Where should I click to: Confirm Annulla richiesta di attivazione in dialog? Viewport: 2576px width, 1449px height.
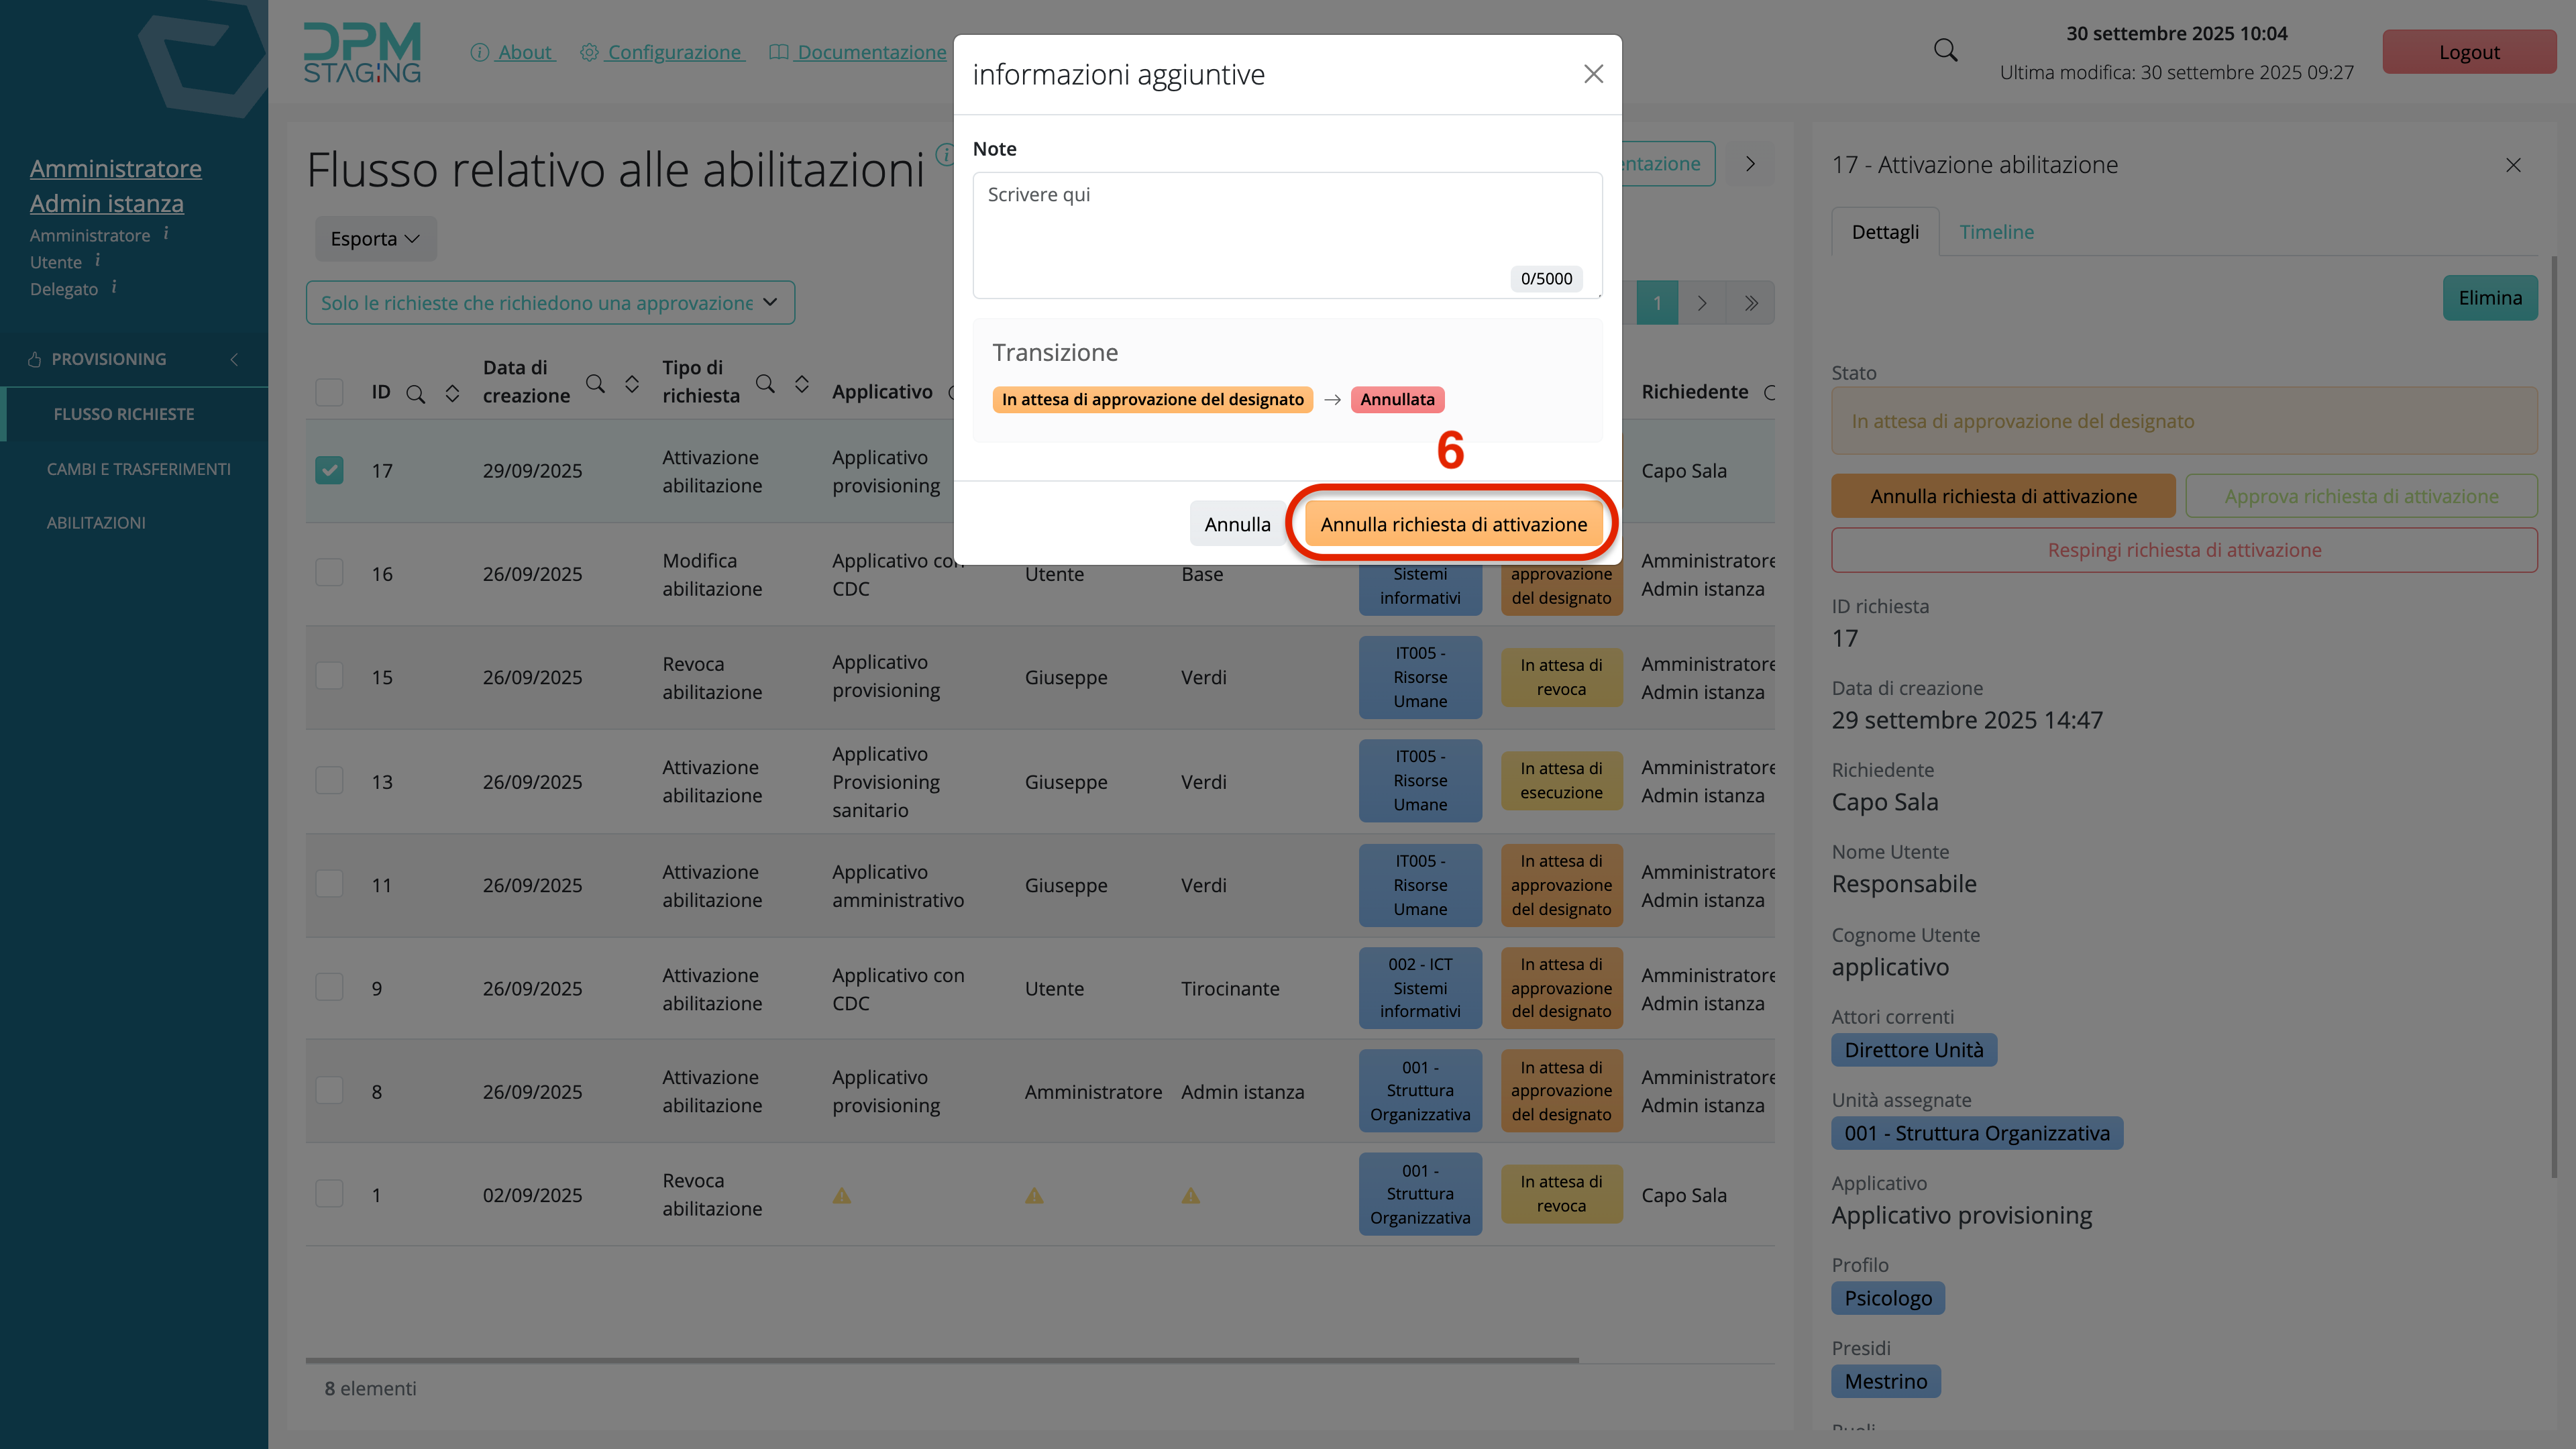(x=1453, y=524)
